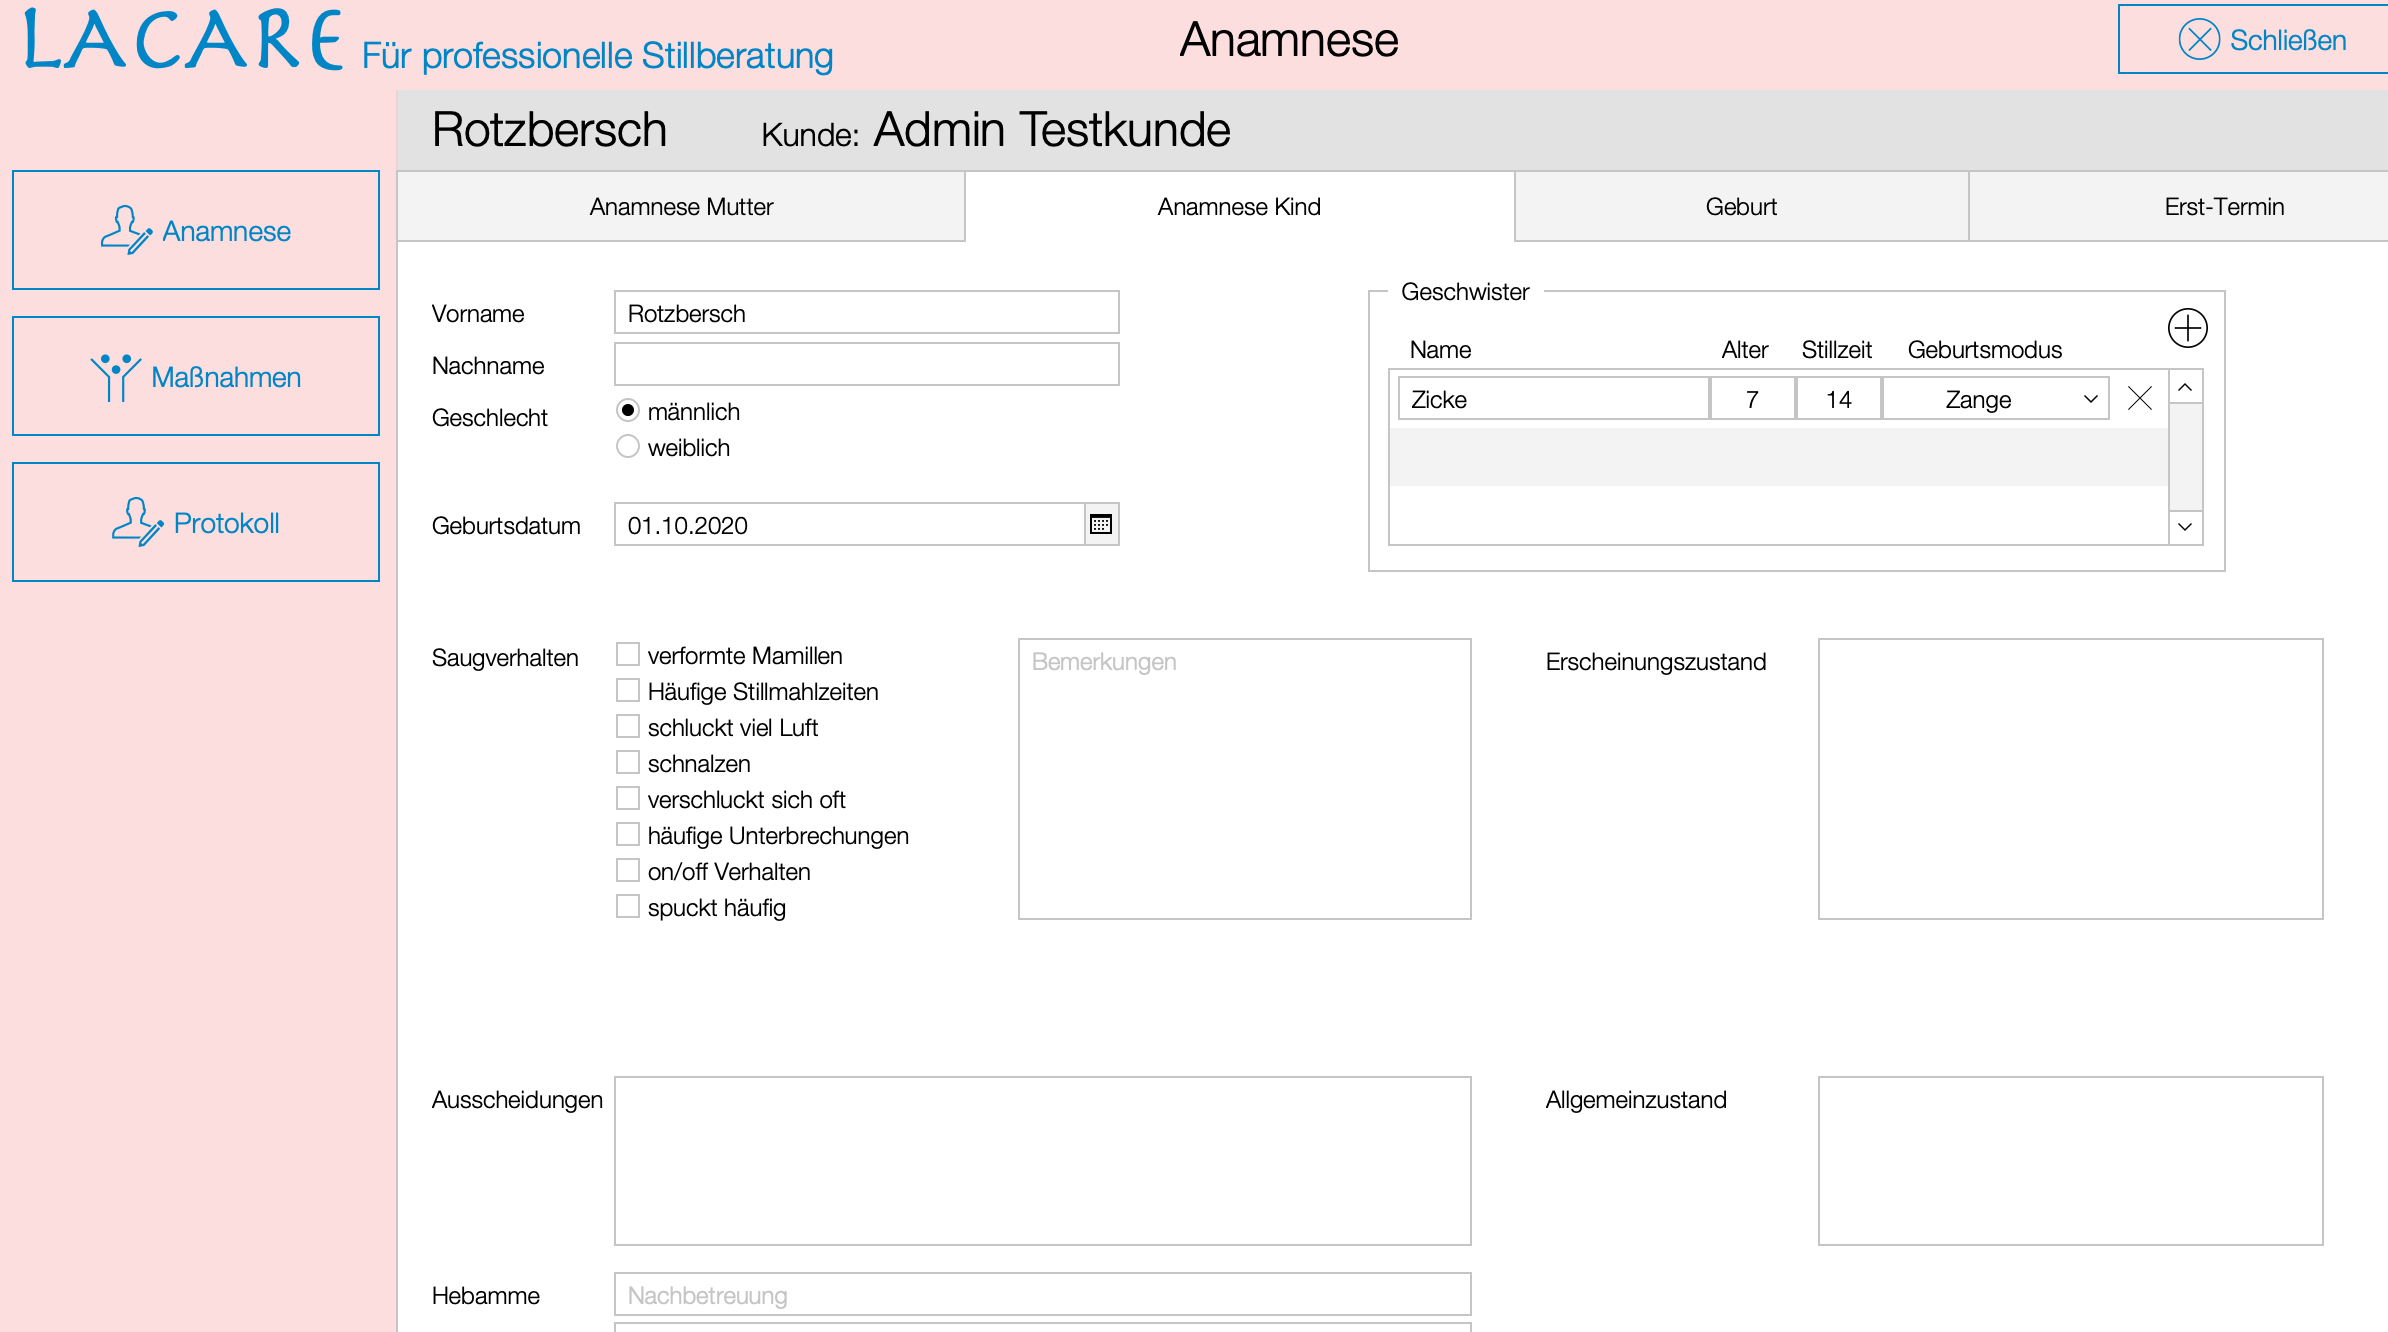Switch to the Anamnese Mutter tab
The height and width of the screenshot is (1332, 2388).
(x=681, y=207)
